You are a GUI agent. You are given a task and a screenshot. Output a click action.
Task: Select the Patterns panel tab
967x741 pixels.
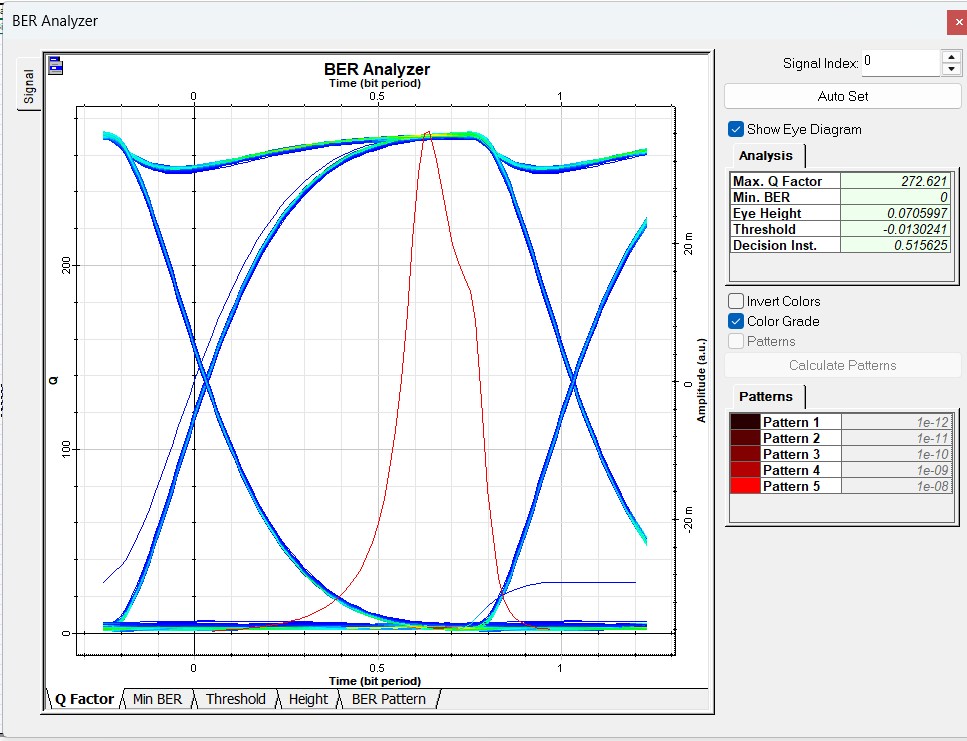(x=766, y=396)
